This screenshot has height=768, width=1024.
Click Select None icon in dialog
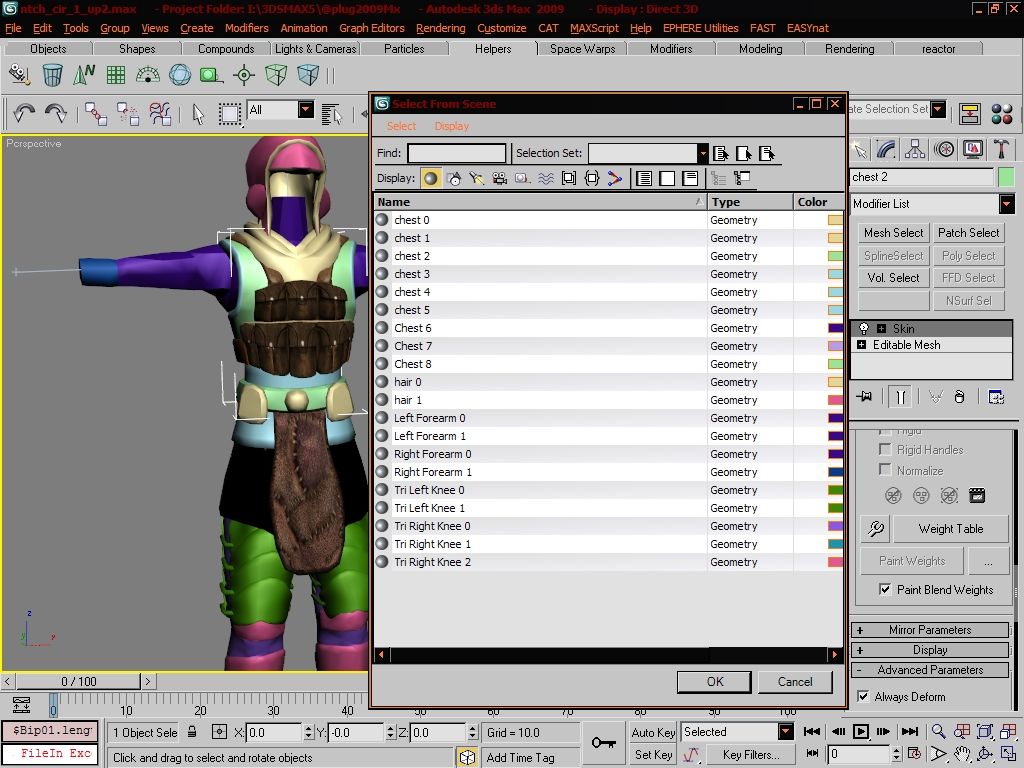pos(667,178)
